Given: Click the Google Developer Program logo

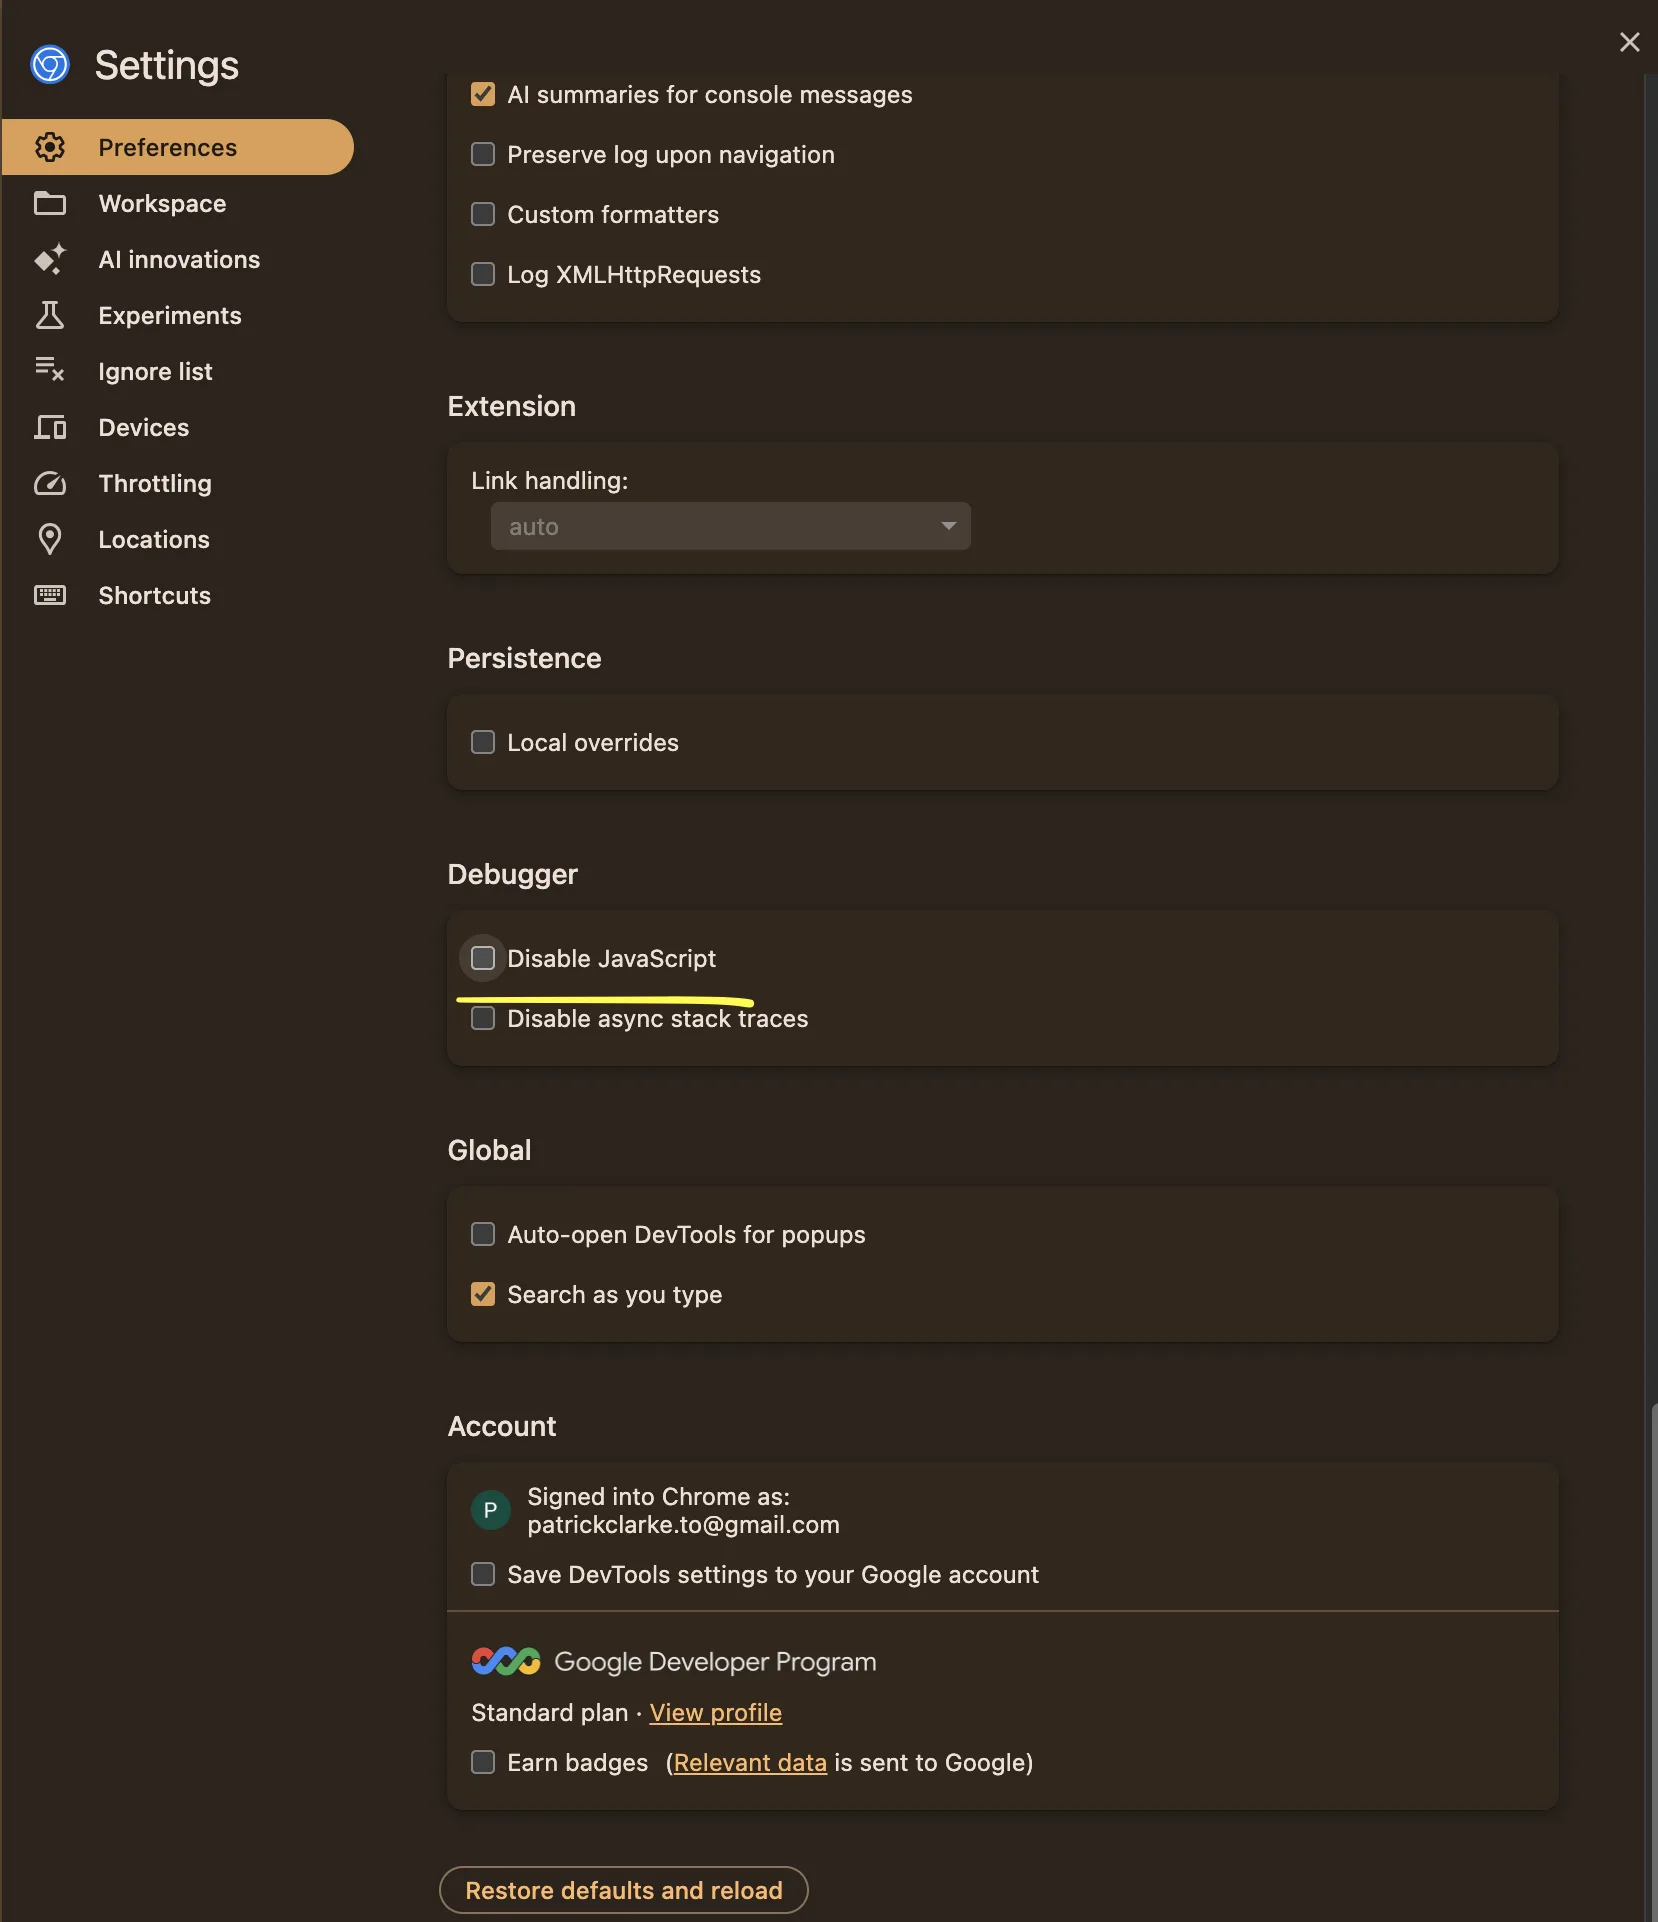Looking at the screenshot, I should pos(506,1661).
